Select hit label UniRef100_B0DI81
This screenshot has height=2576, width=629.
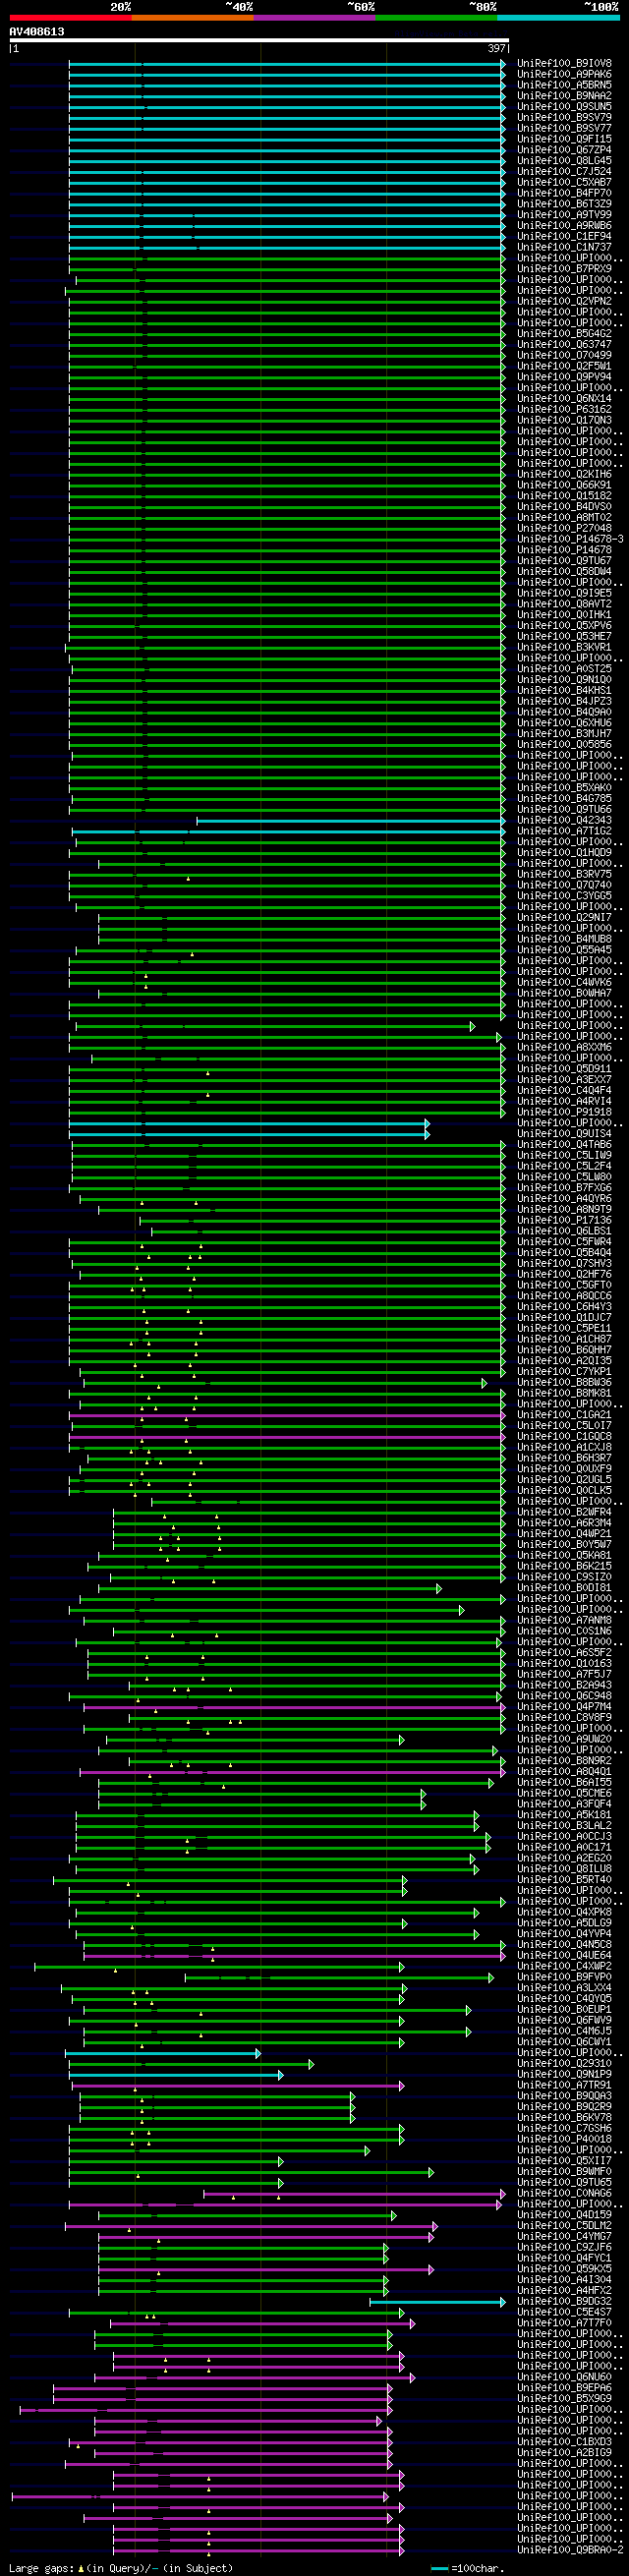coord(564,1588)
